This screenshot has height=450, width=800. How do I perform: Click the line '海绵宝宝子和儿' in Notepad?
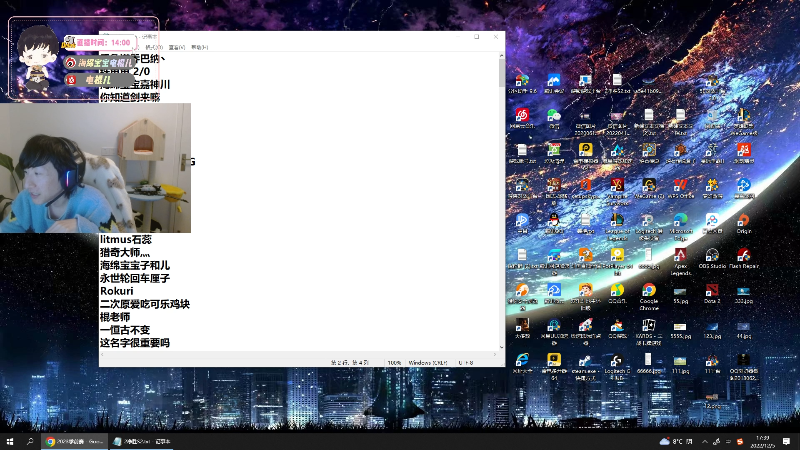tap(135, 265)
